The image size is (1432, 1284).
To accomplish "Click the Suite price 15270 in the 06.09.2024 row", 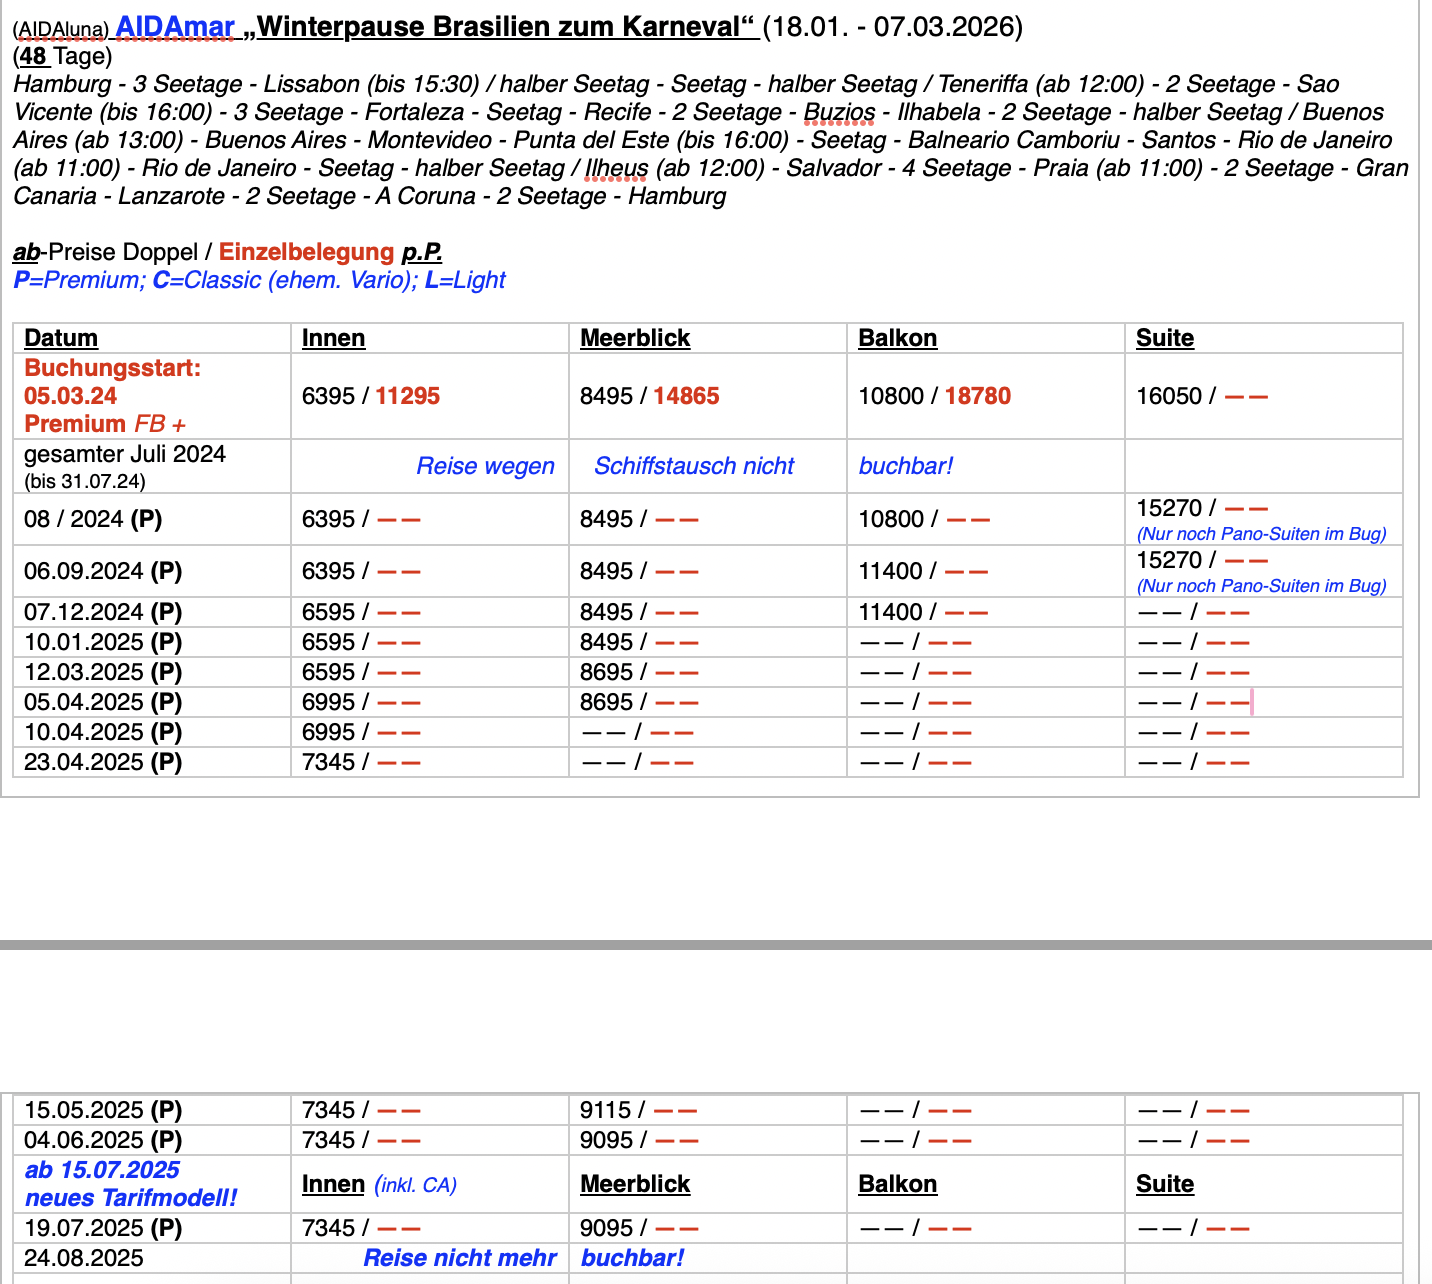I will [x=1169, y=560].
